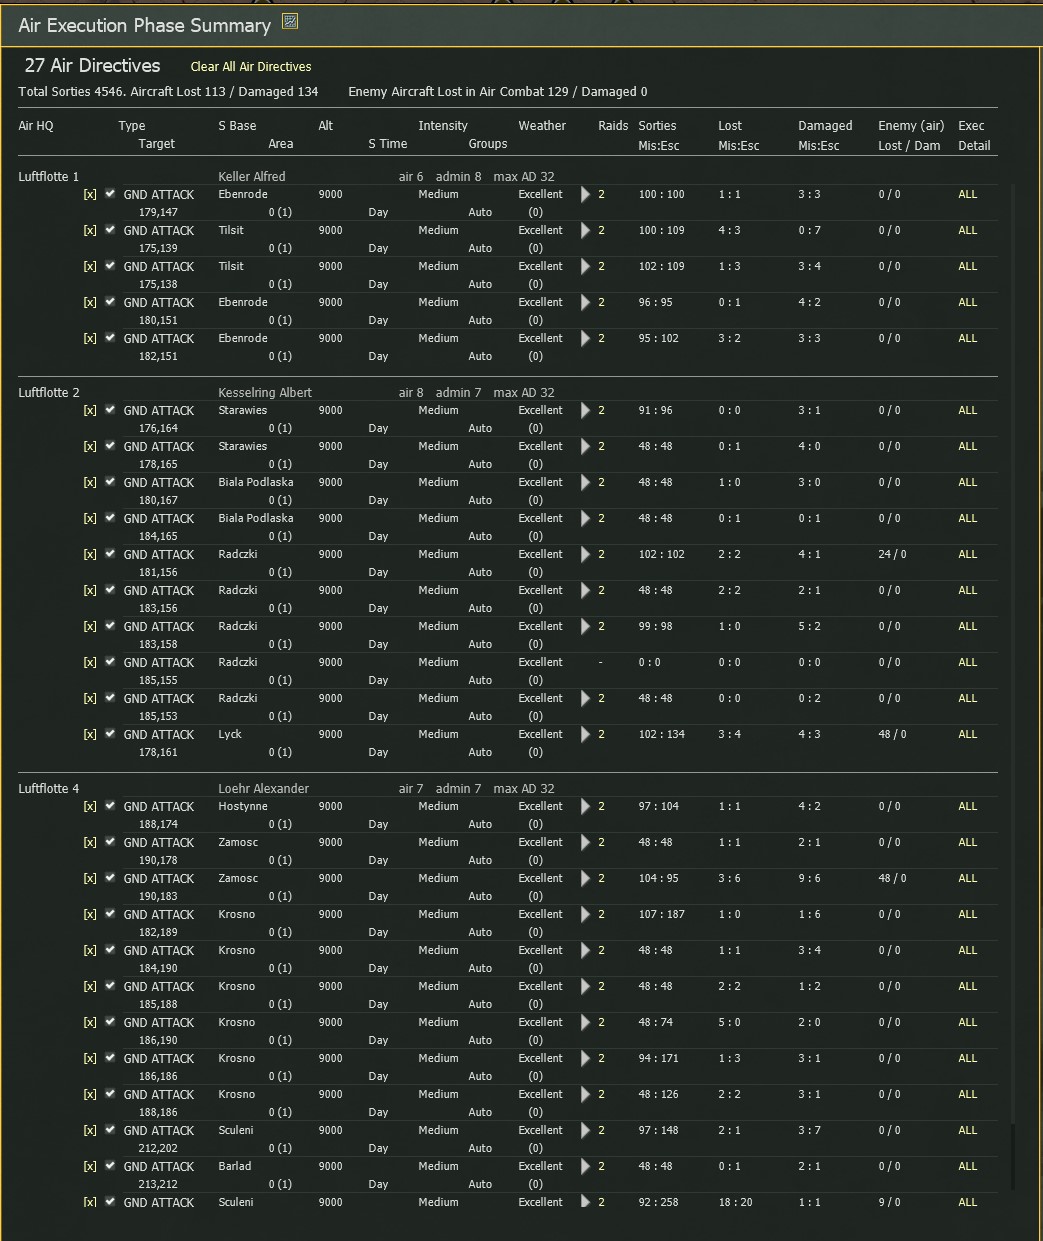Toggle the checkbox for Ebenrode directive 179,147

(x=110, y=193)
